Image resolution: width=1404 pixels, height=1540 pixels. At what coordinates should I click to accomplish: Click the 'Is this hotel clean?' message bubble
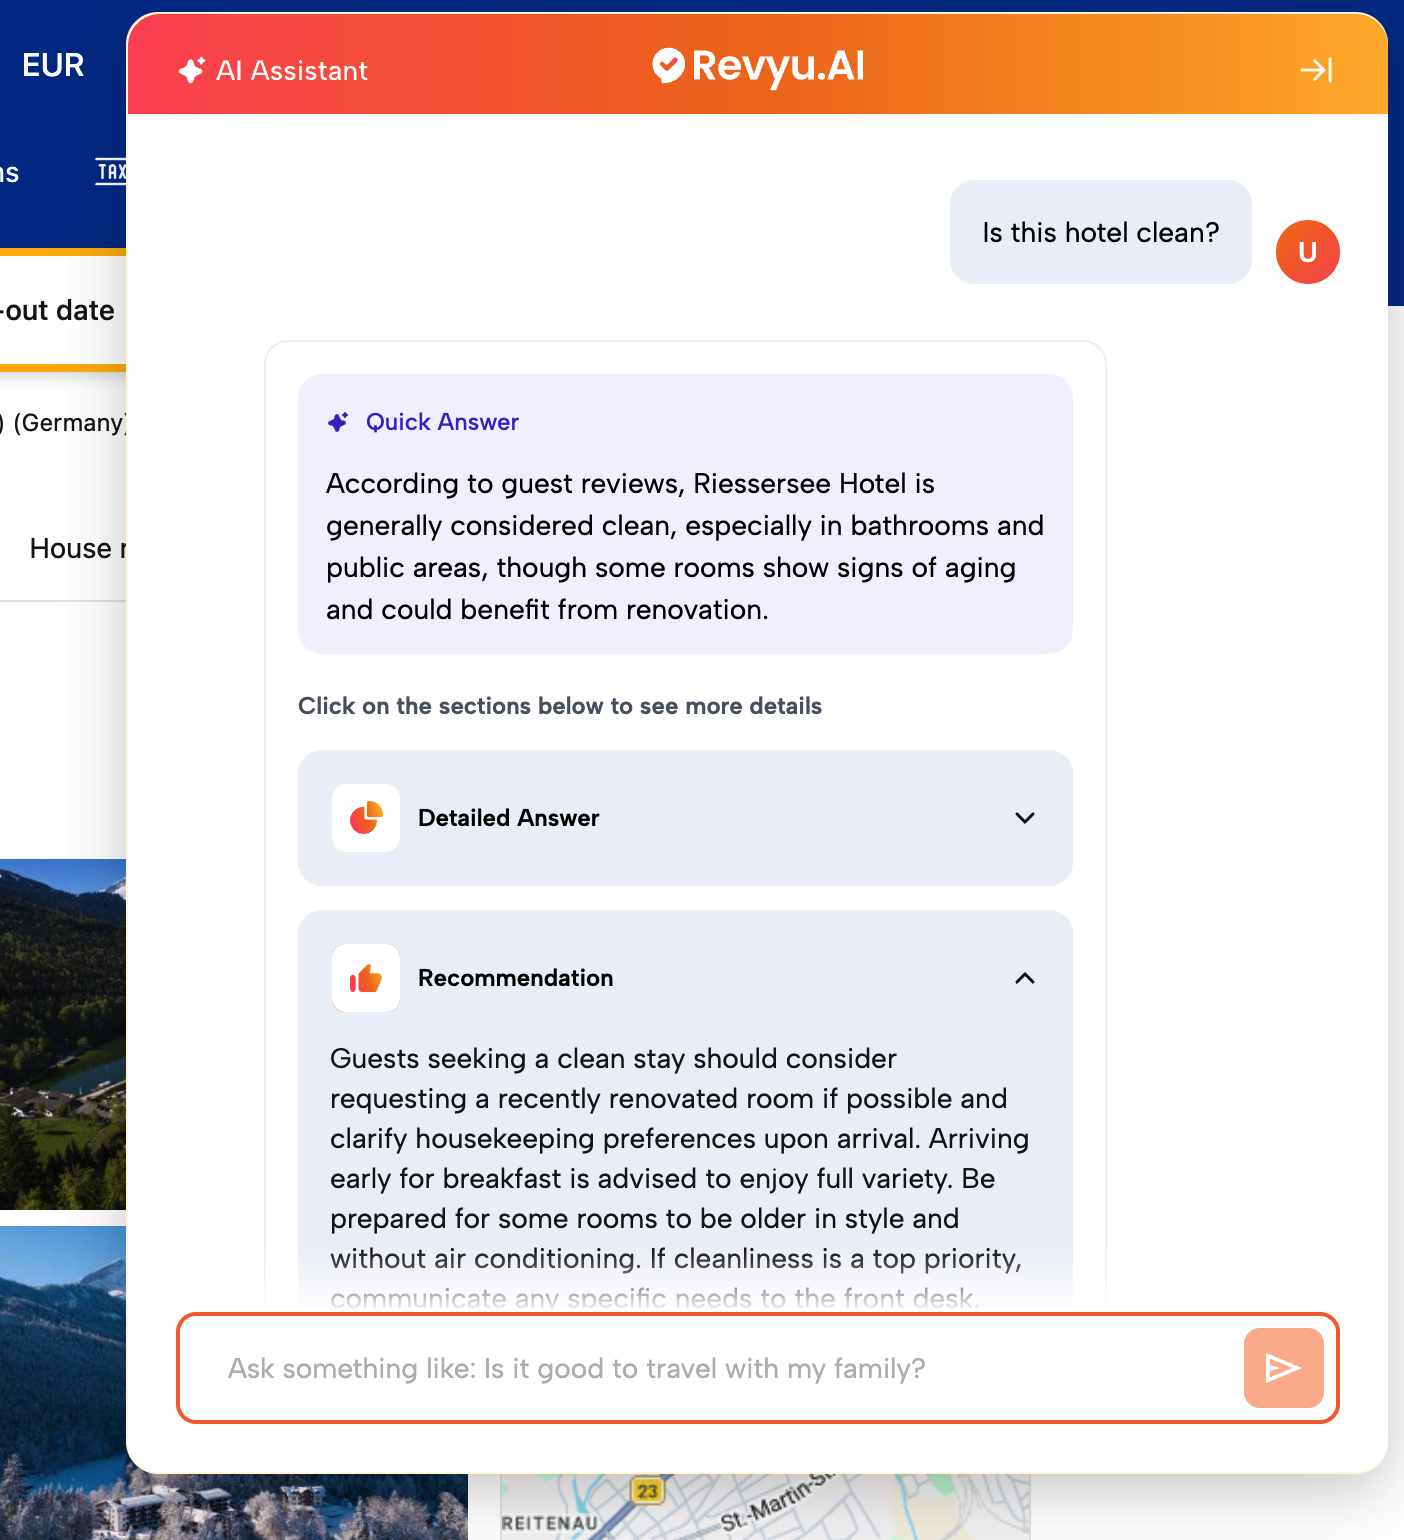click(x=1101, y=232)
